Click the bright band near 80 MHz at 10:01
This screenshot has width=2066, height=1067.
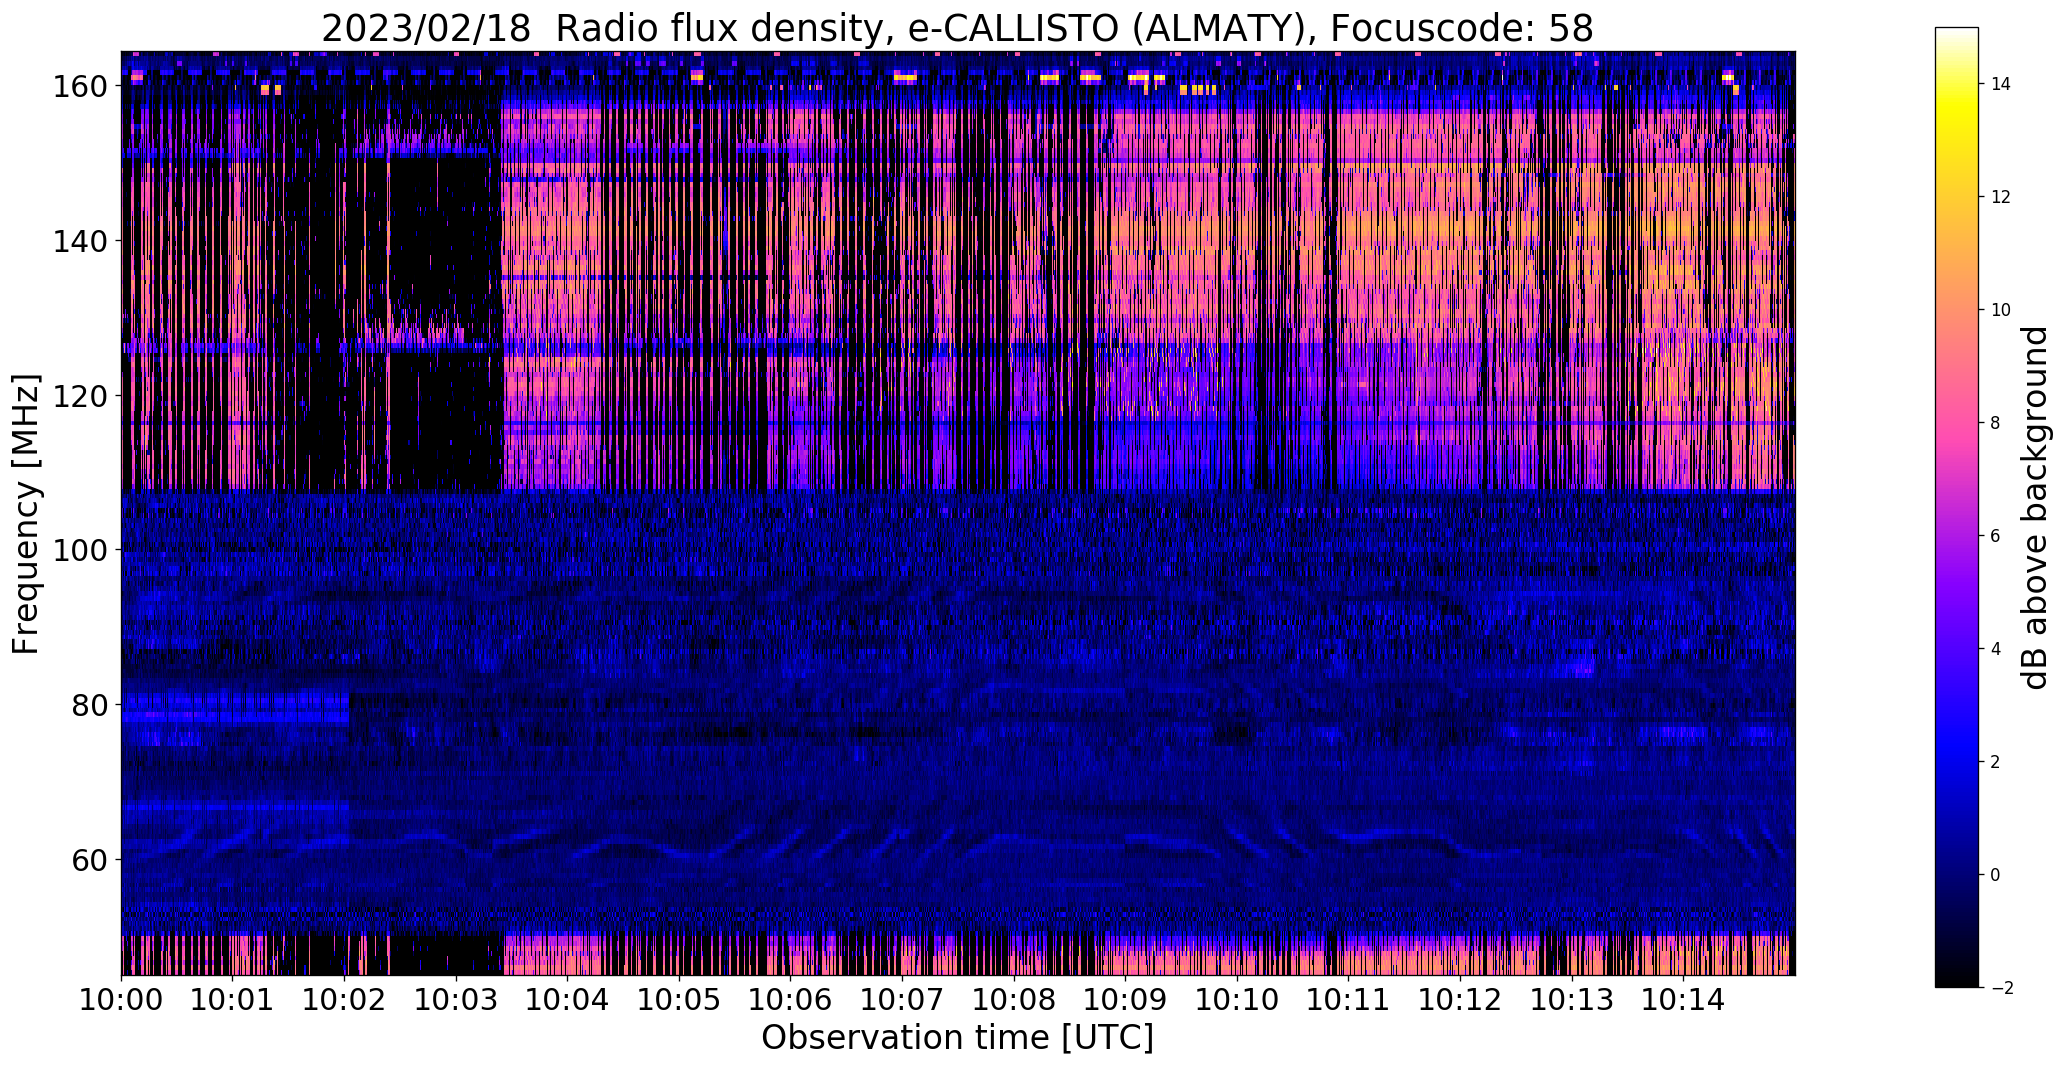point(235,706)
